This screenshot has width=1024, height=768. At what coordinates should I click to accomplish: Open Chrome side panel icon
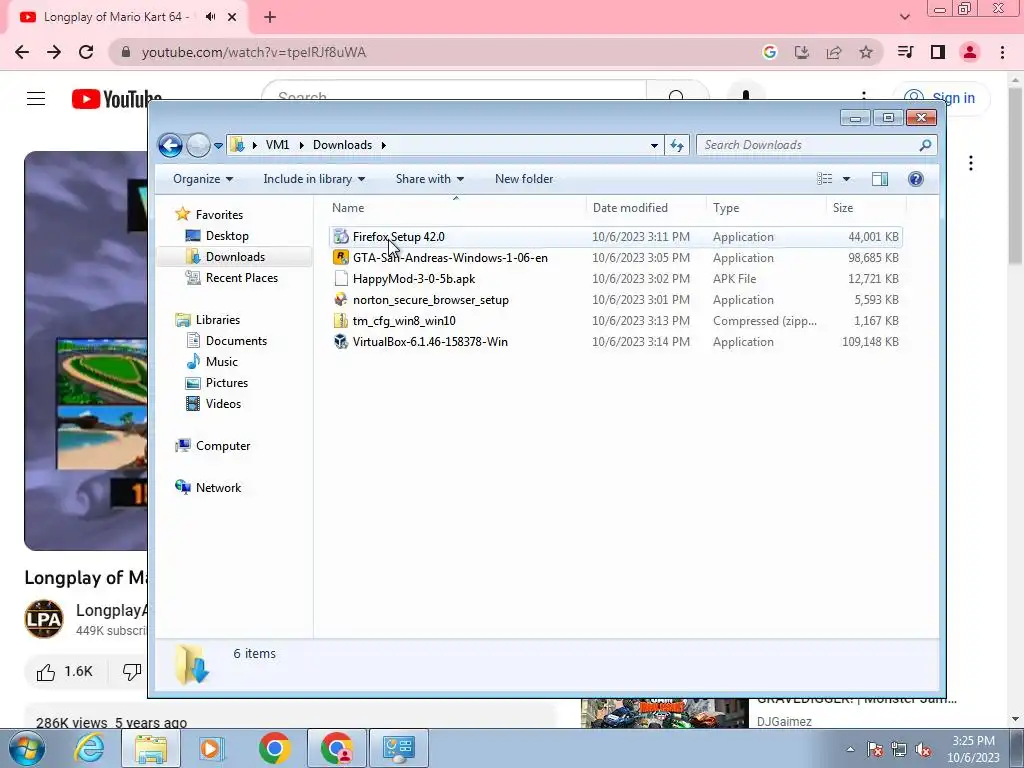[x=938, y=52]
